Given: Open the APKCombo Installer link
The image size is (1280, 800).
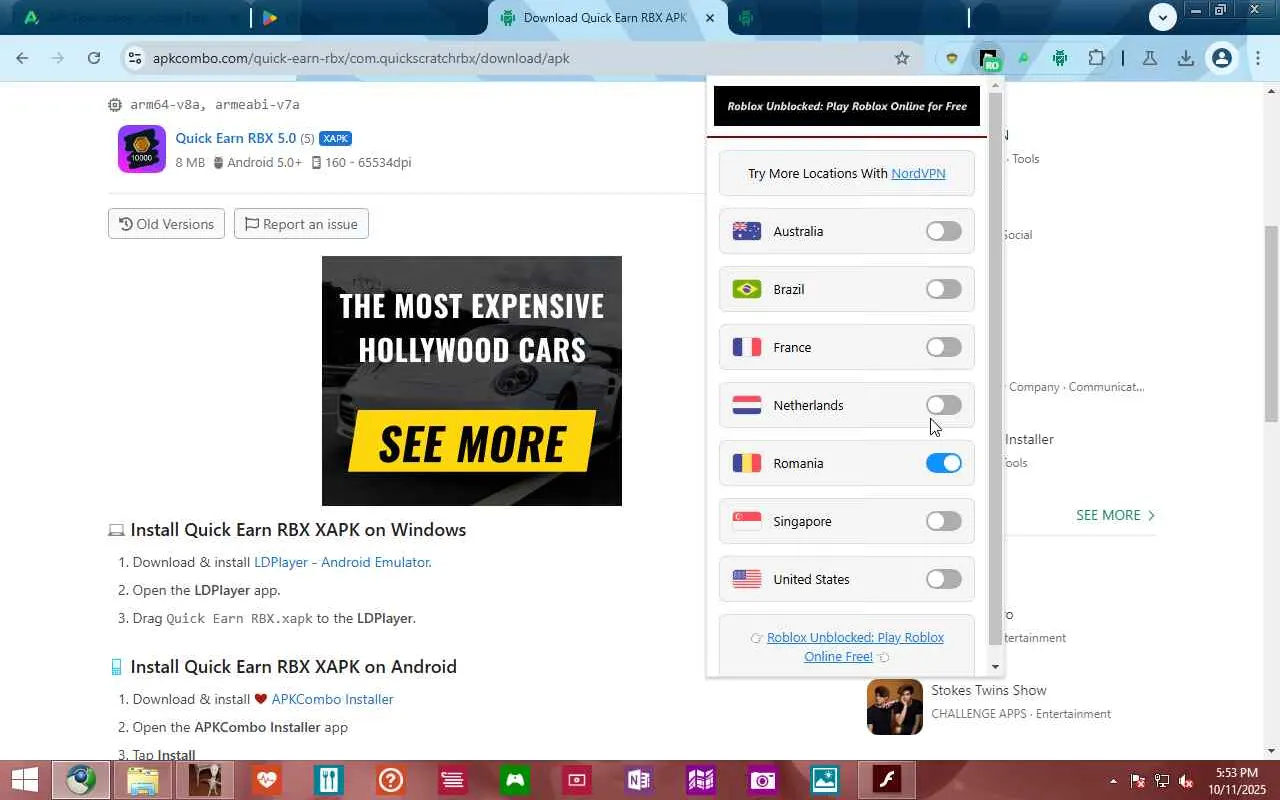Looking at the screenshot, I should pos(332,699).
